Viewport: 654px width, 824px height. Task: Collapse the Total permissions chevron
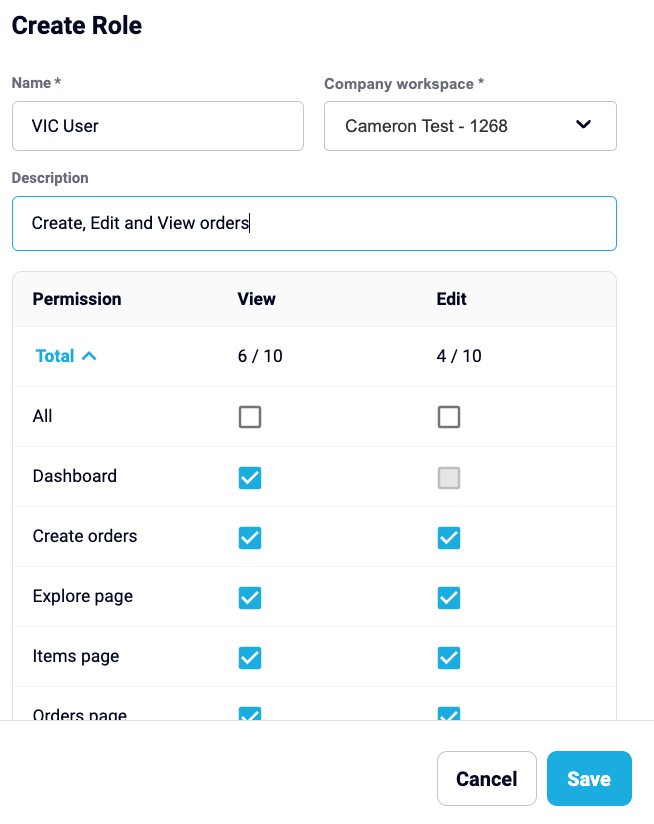89,356
